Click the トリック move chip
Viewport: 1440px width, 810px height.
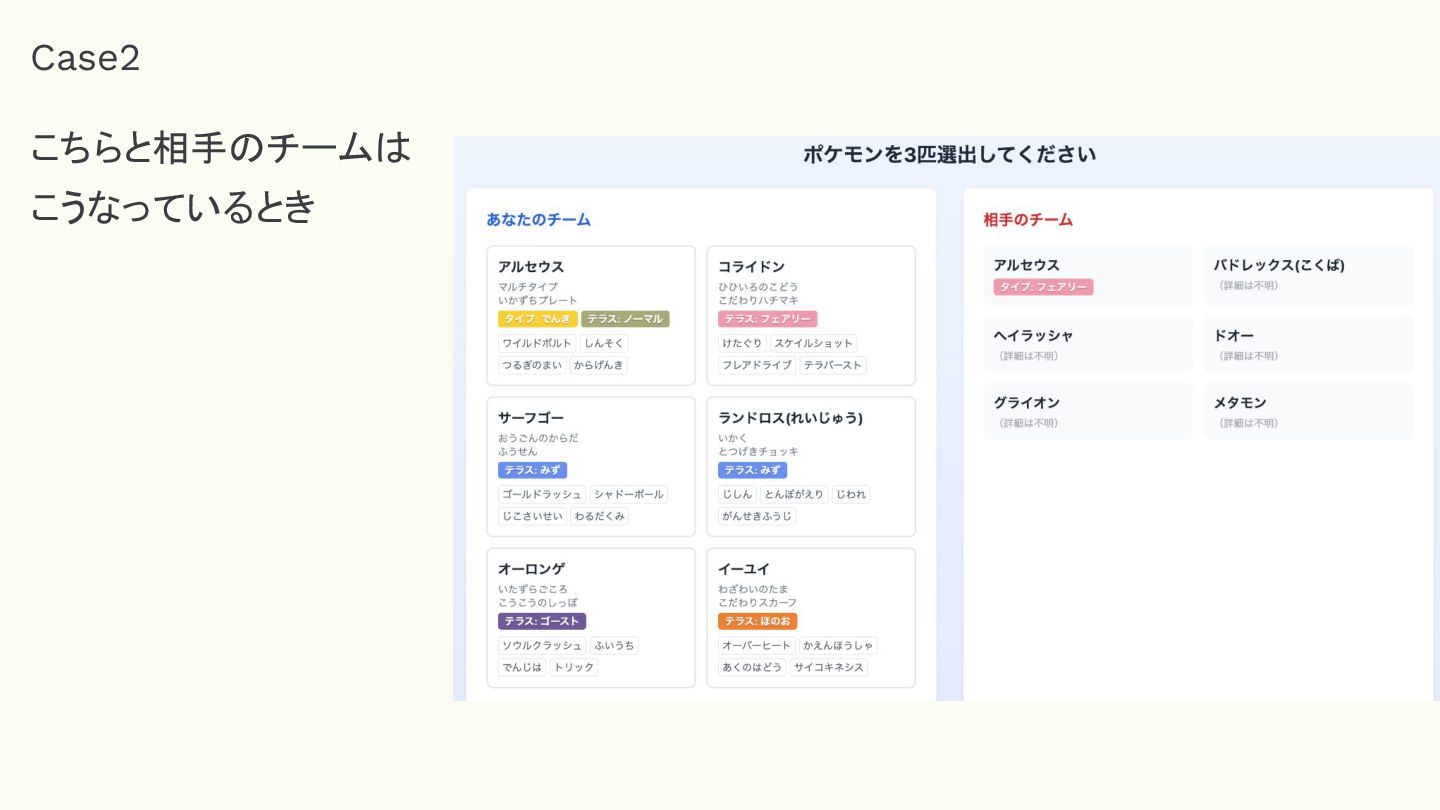pos(574,667)
